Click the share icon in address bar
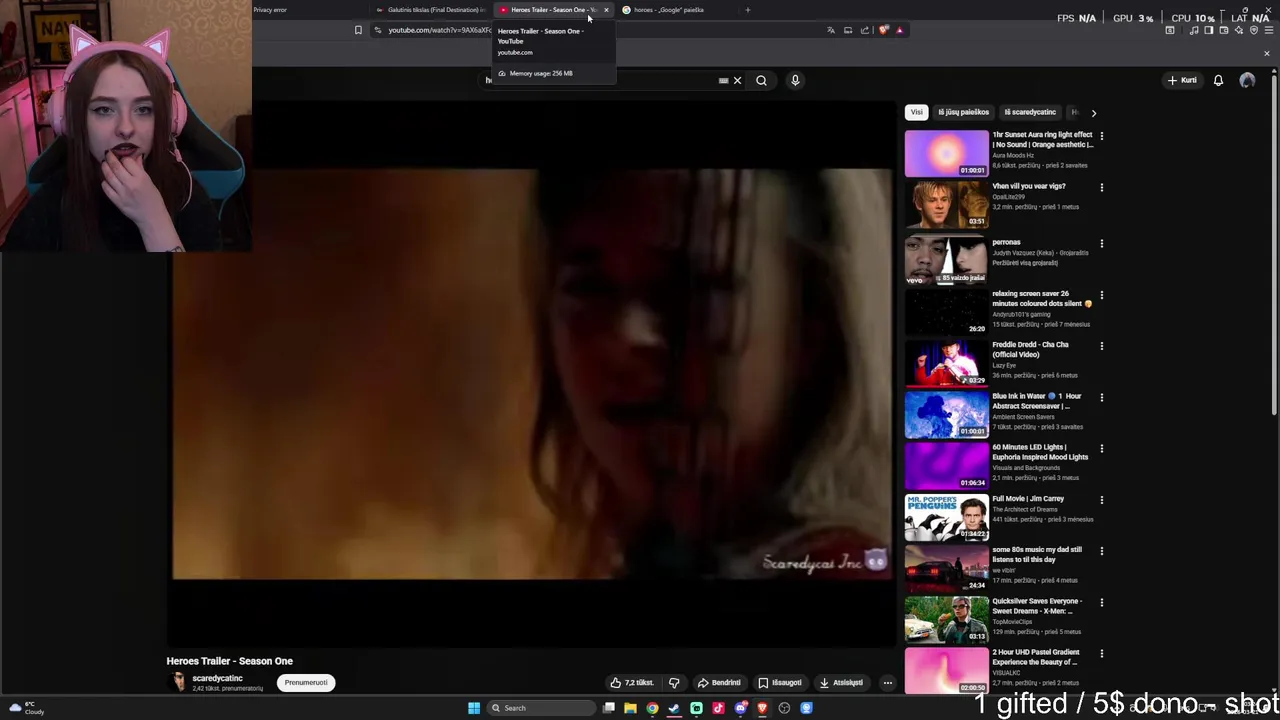Screen dimensions: 1280x720 (x=865, y=30)
